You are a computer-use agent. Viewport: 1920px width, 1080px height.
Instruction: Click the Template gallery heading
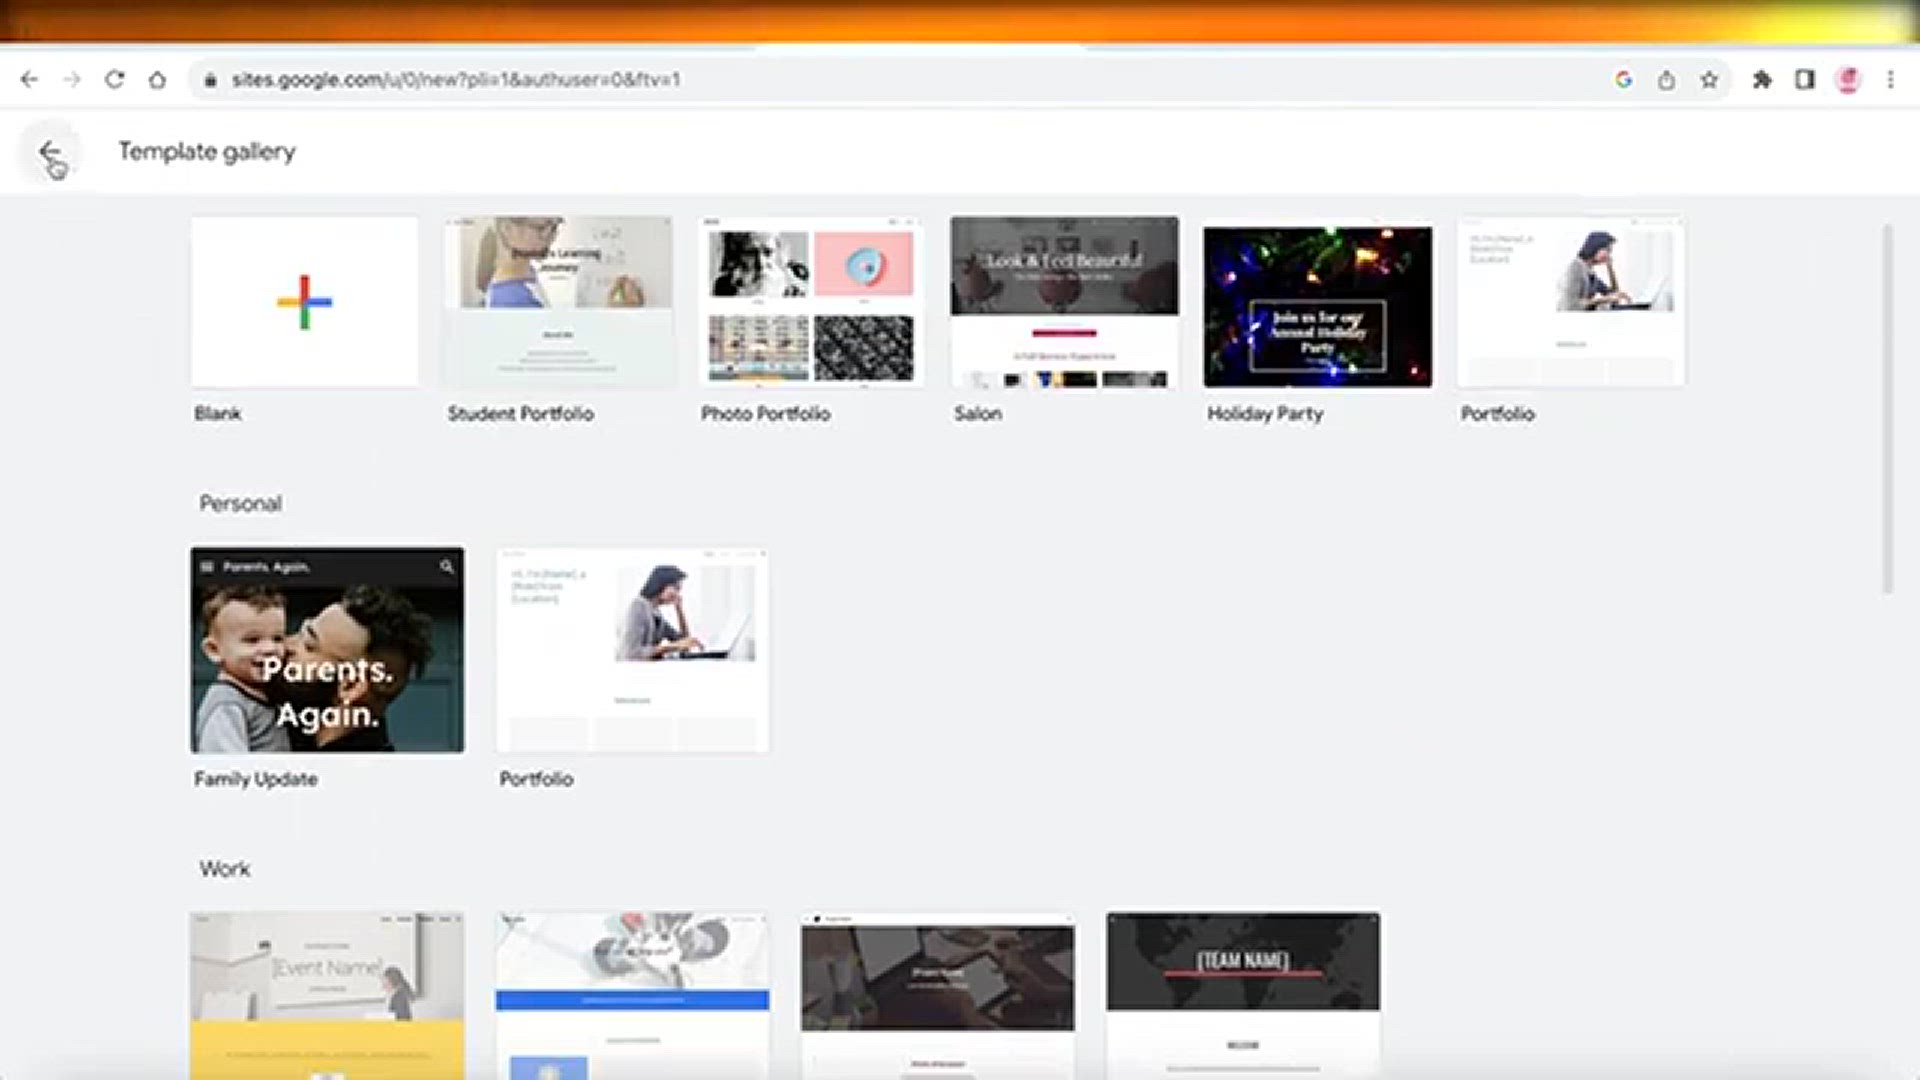click(x=207, y=152)
